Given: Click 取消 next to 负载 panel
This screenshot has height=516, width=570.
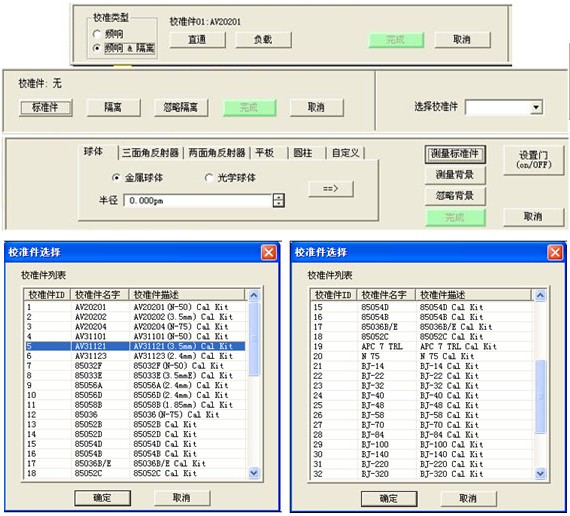Looking at the screenshot, I should pyautogui.click(x=462, y=39).
